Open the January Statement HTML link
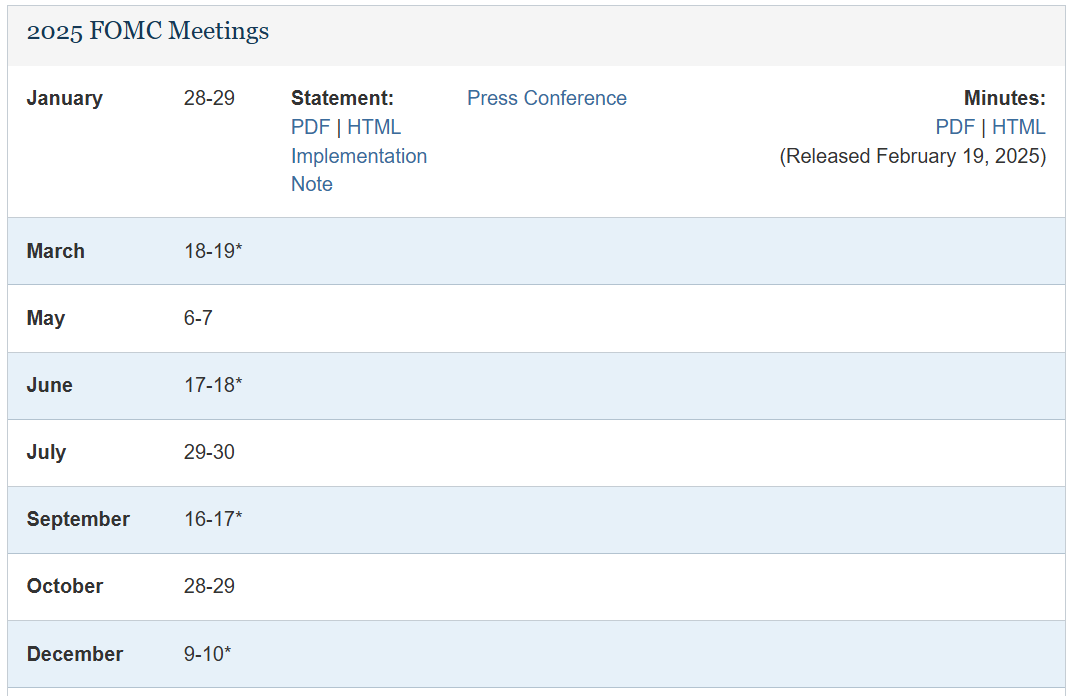1074x696 pixels. coord(374,127)
